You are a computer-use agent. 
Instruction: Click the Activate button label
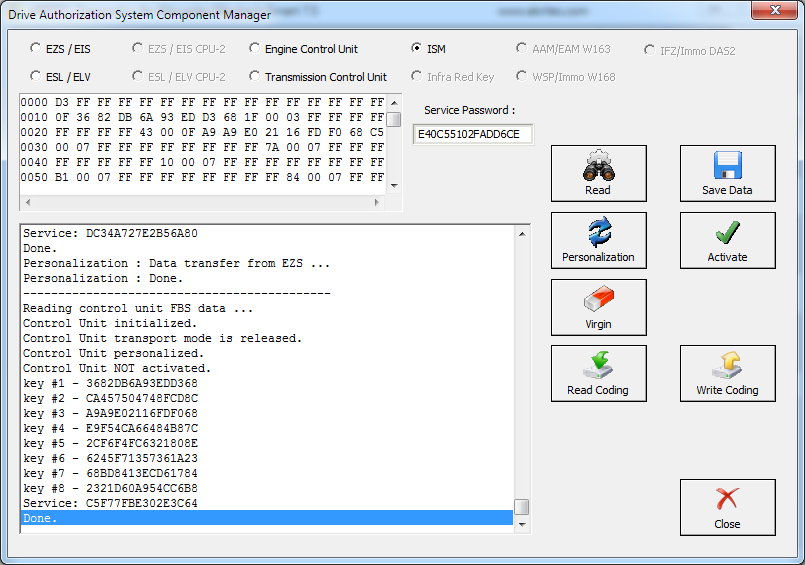click(727, 257)
